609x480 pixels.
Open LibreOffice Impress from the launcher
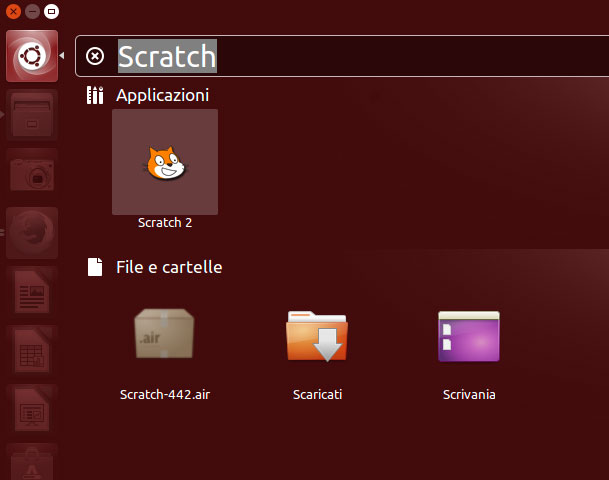32,410
